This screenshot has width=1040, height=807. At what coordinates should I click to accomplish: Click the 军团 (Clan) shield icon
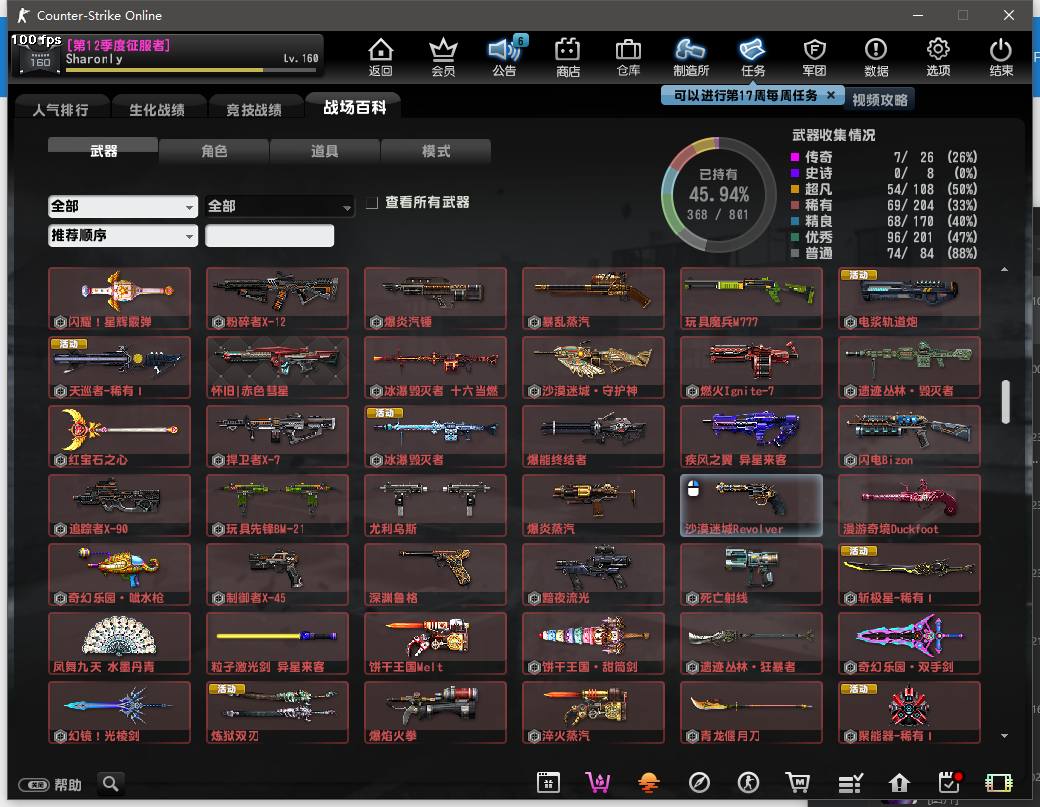click(x=815, y=56)
